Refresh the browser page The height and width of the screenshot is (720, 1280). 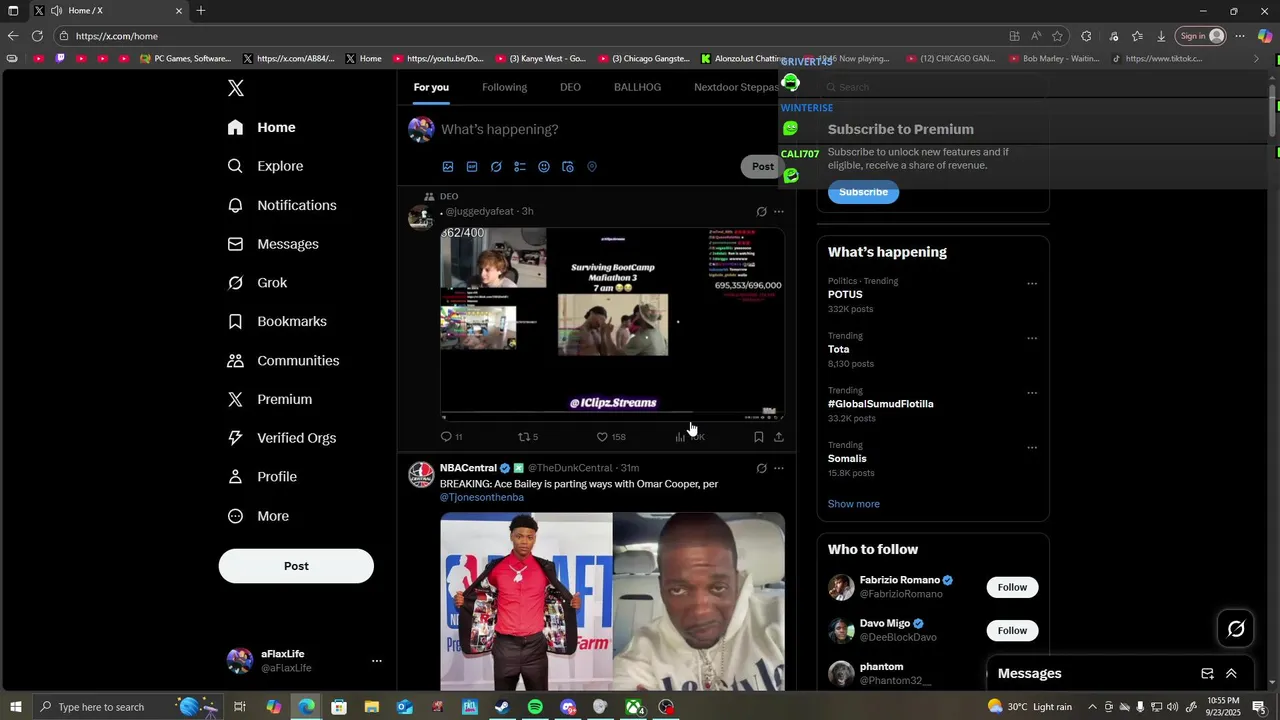[x=37, y=36]
